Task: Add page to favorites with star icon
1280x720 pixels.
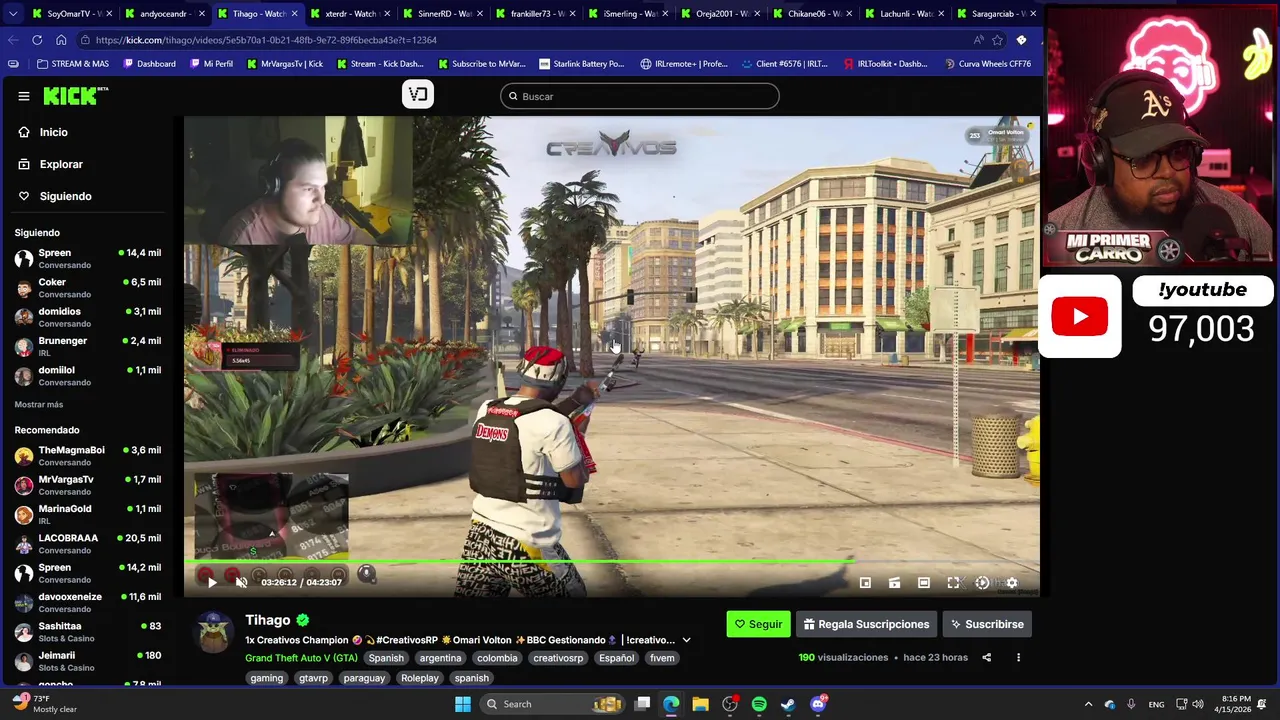Action: coord(997,40)
